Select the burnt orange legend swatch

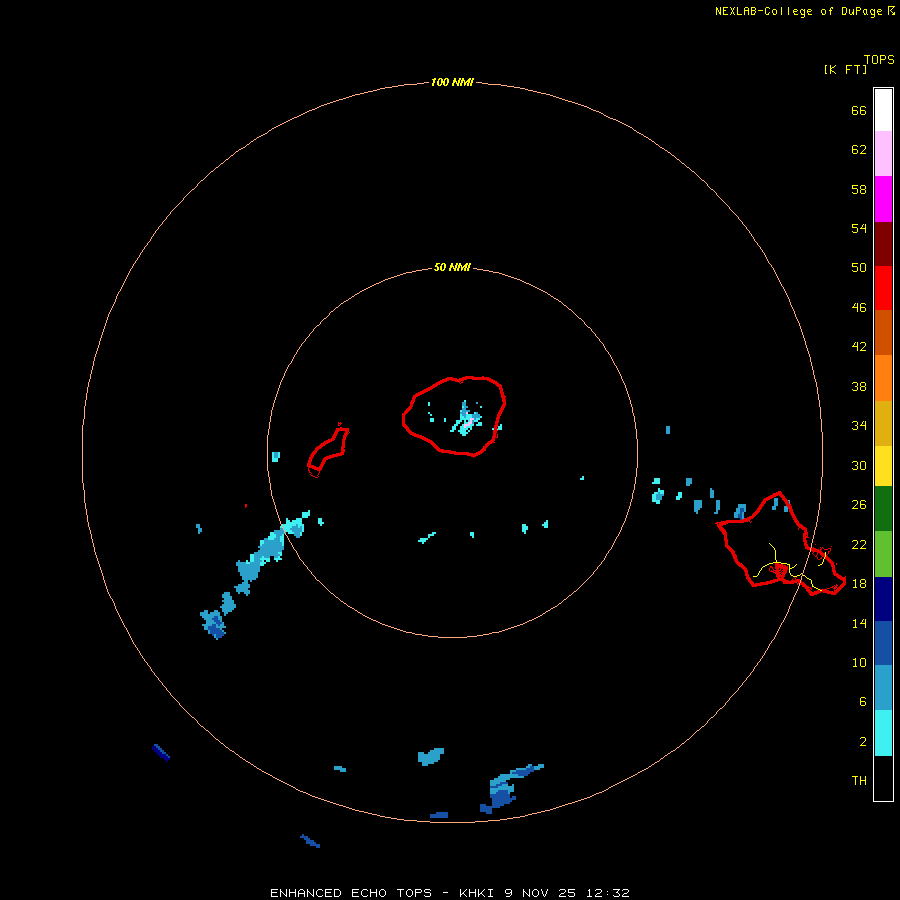pos(883,332)
